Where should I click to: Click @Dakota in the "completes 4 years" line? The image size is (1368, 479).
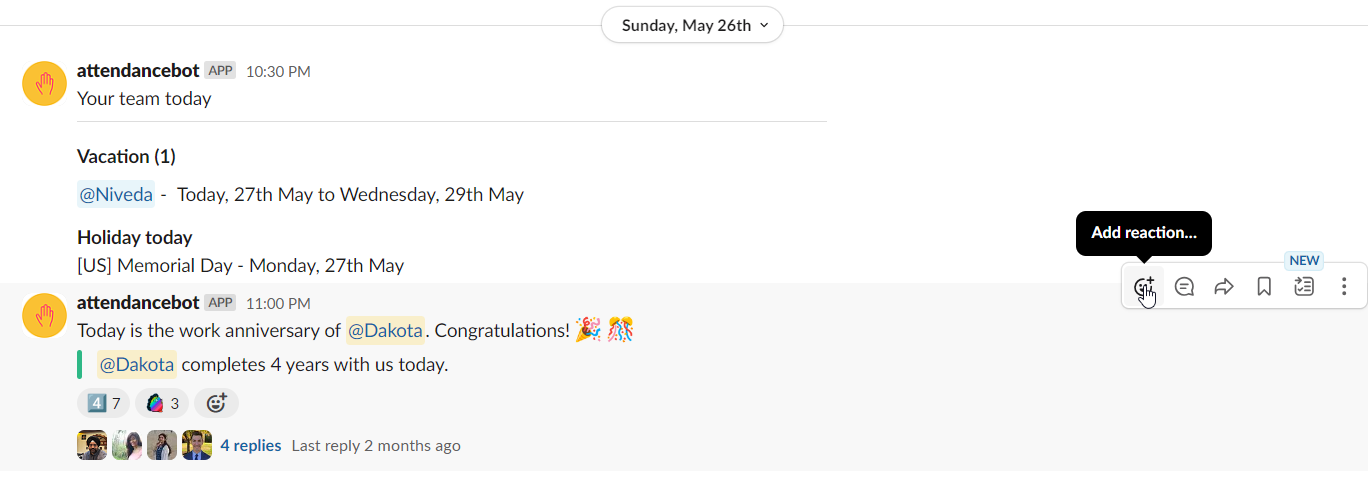tap(137, 364)
